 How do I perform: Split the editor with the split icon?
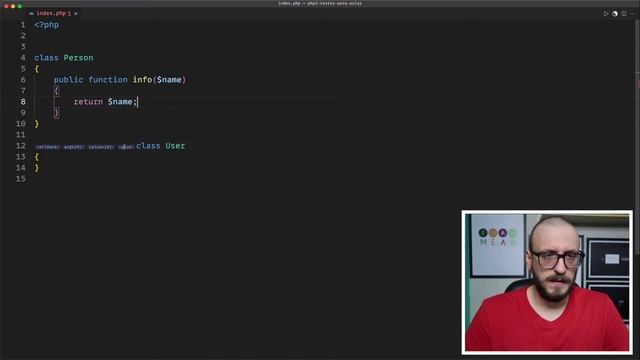click(624, 13)
